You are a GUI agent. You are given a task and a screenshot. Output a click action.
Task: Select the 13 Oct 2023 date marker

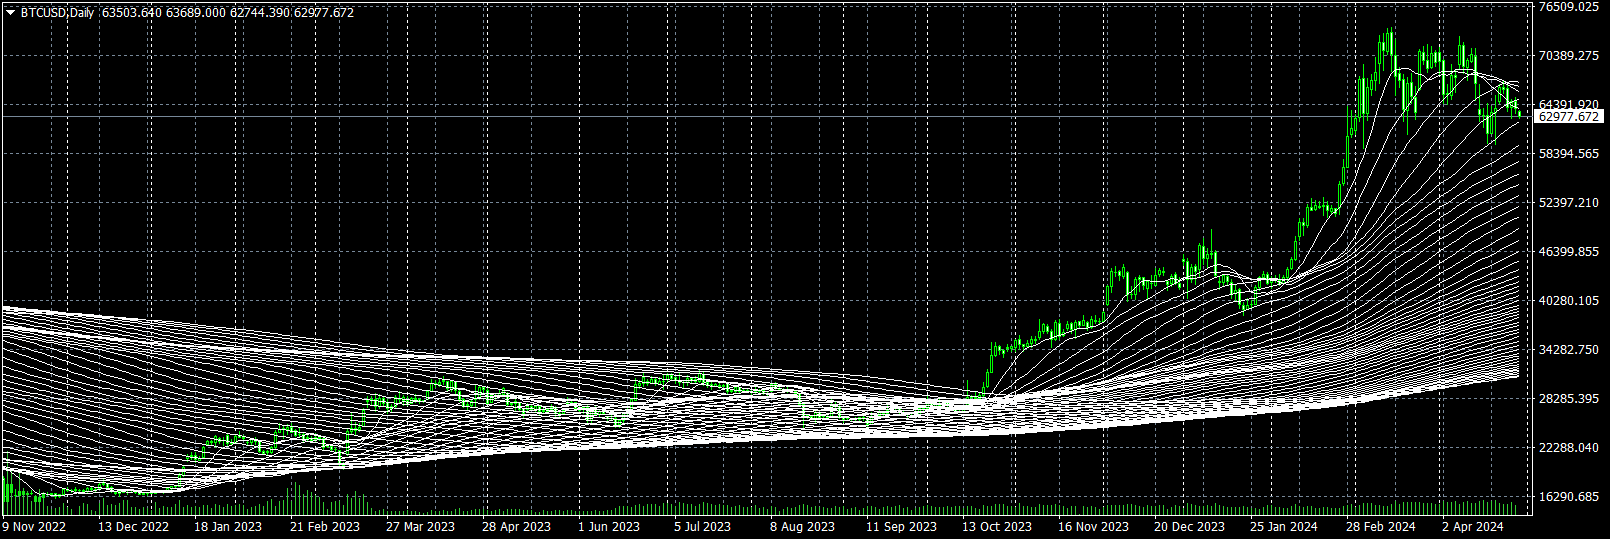[x=997, y=527]
